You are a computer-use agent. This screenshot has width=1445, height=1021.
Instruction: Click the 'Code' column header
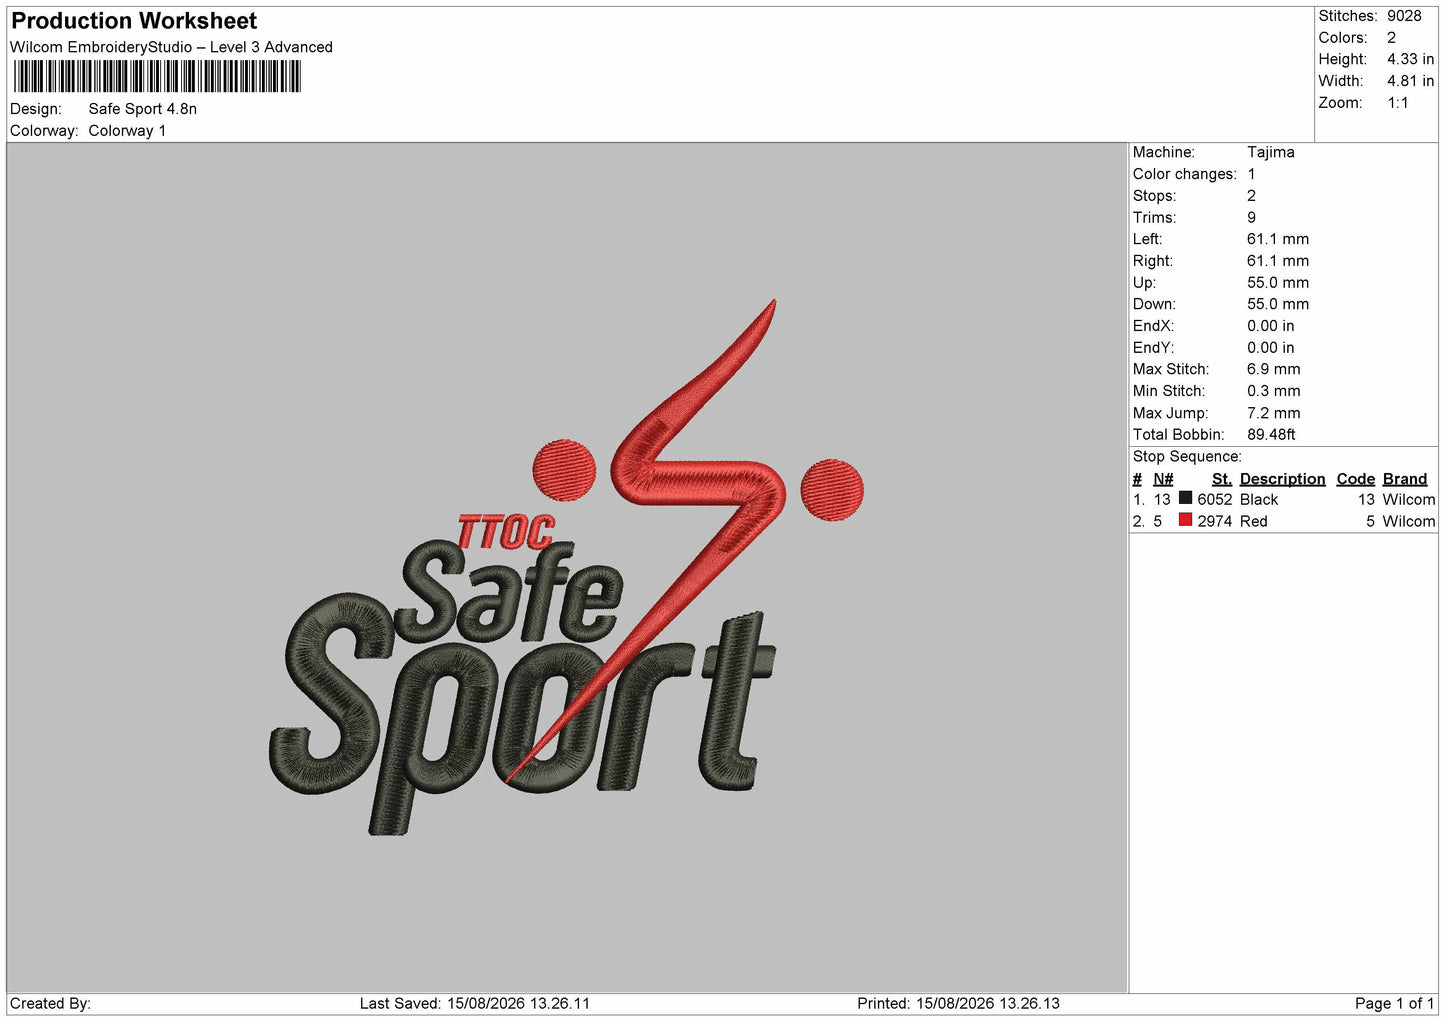tap(1356, 479)
